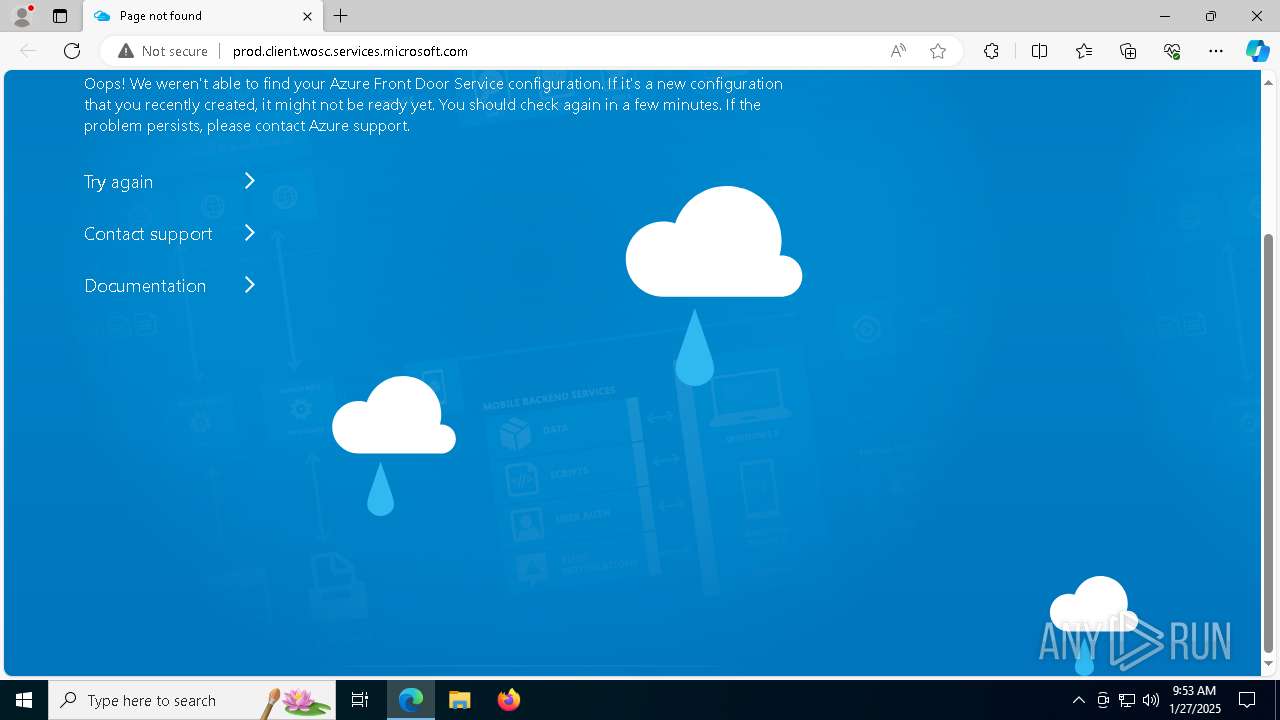This screenshot has height=720, width=1280.
Task: Open Settings and more menu
Action: 1216,51
